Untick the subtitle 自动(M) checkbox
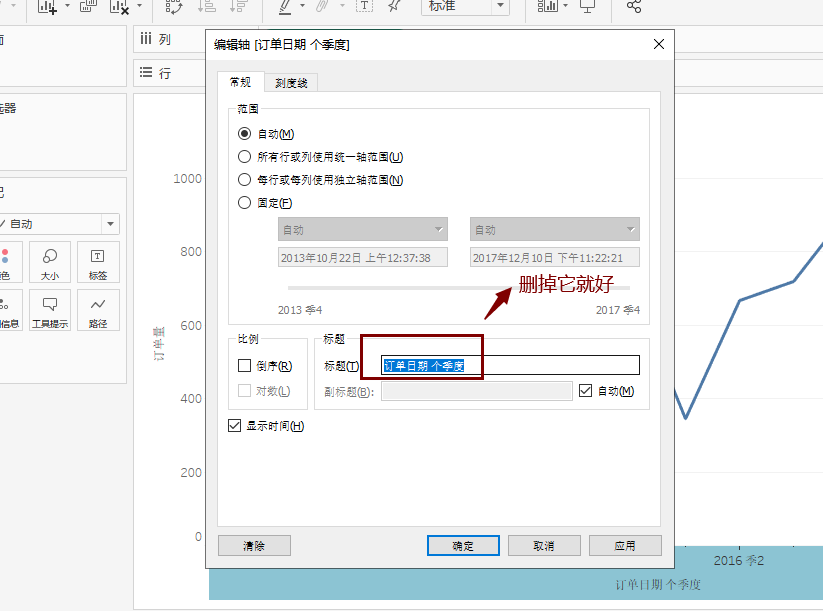 click(x=585, y=391)
